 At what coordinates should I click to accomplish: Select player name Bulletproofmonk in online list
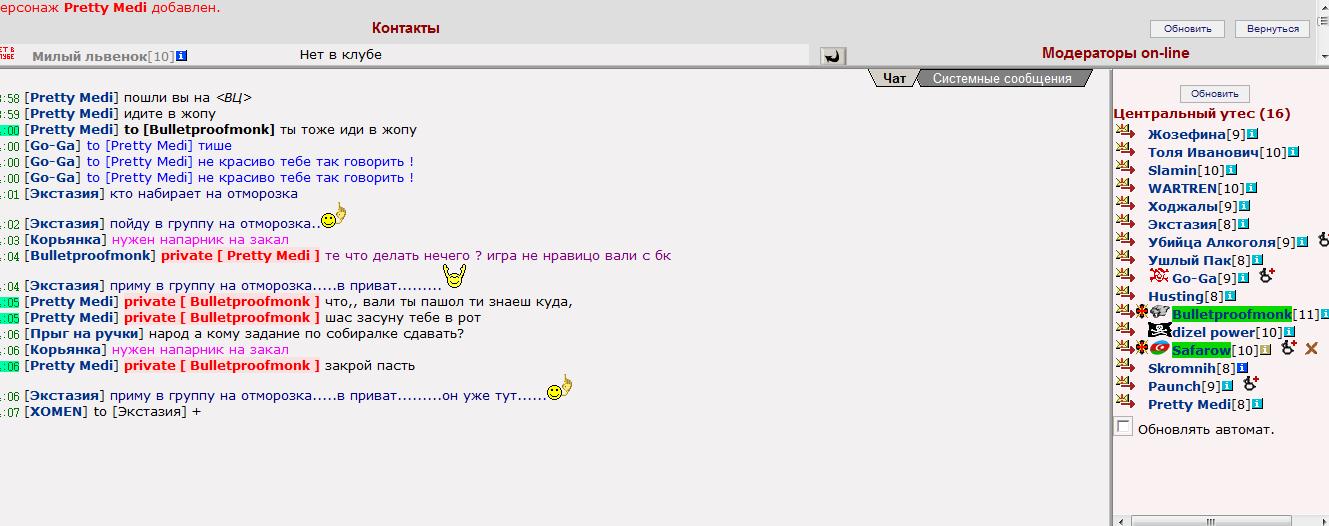point(1231,314)
